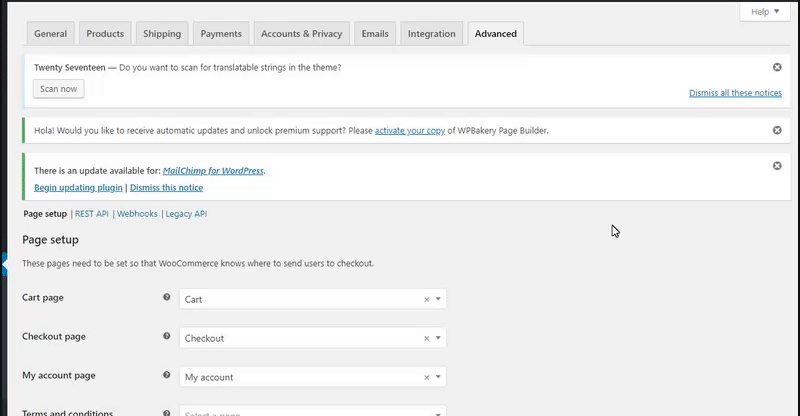Dismiss the MailChimp update notice icon
800x416 pixels.
pyautogui.click(x=777, y=166)
